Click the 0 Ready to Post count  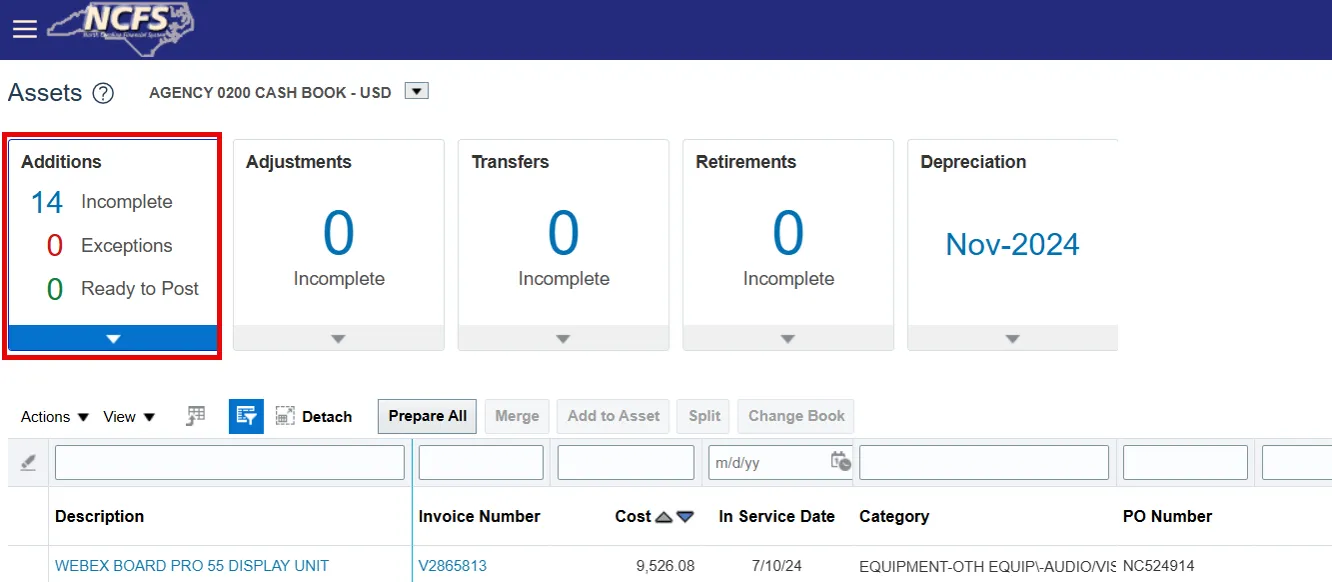coord(55,290)
